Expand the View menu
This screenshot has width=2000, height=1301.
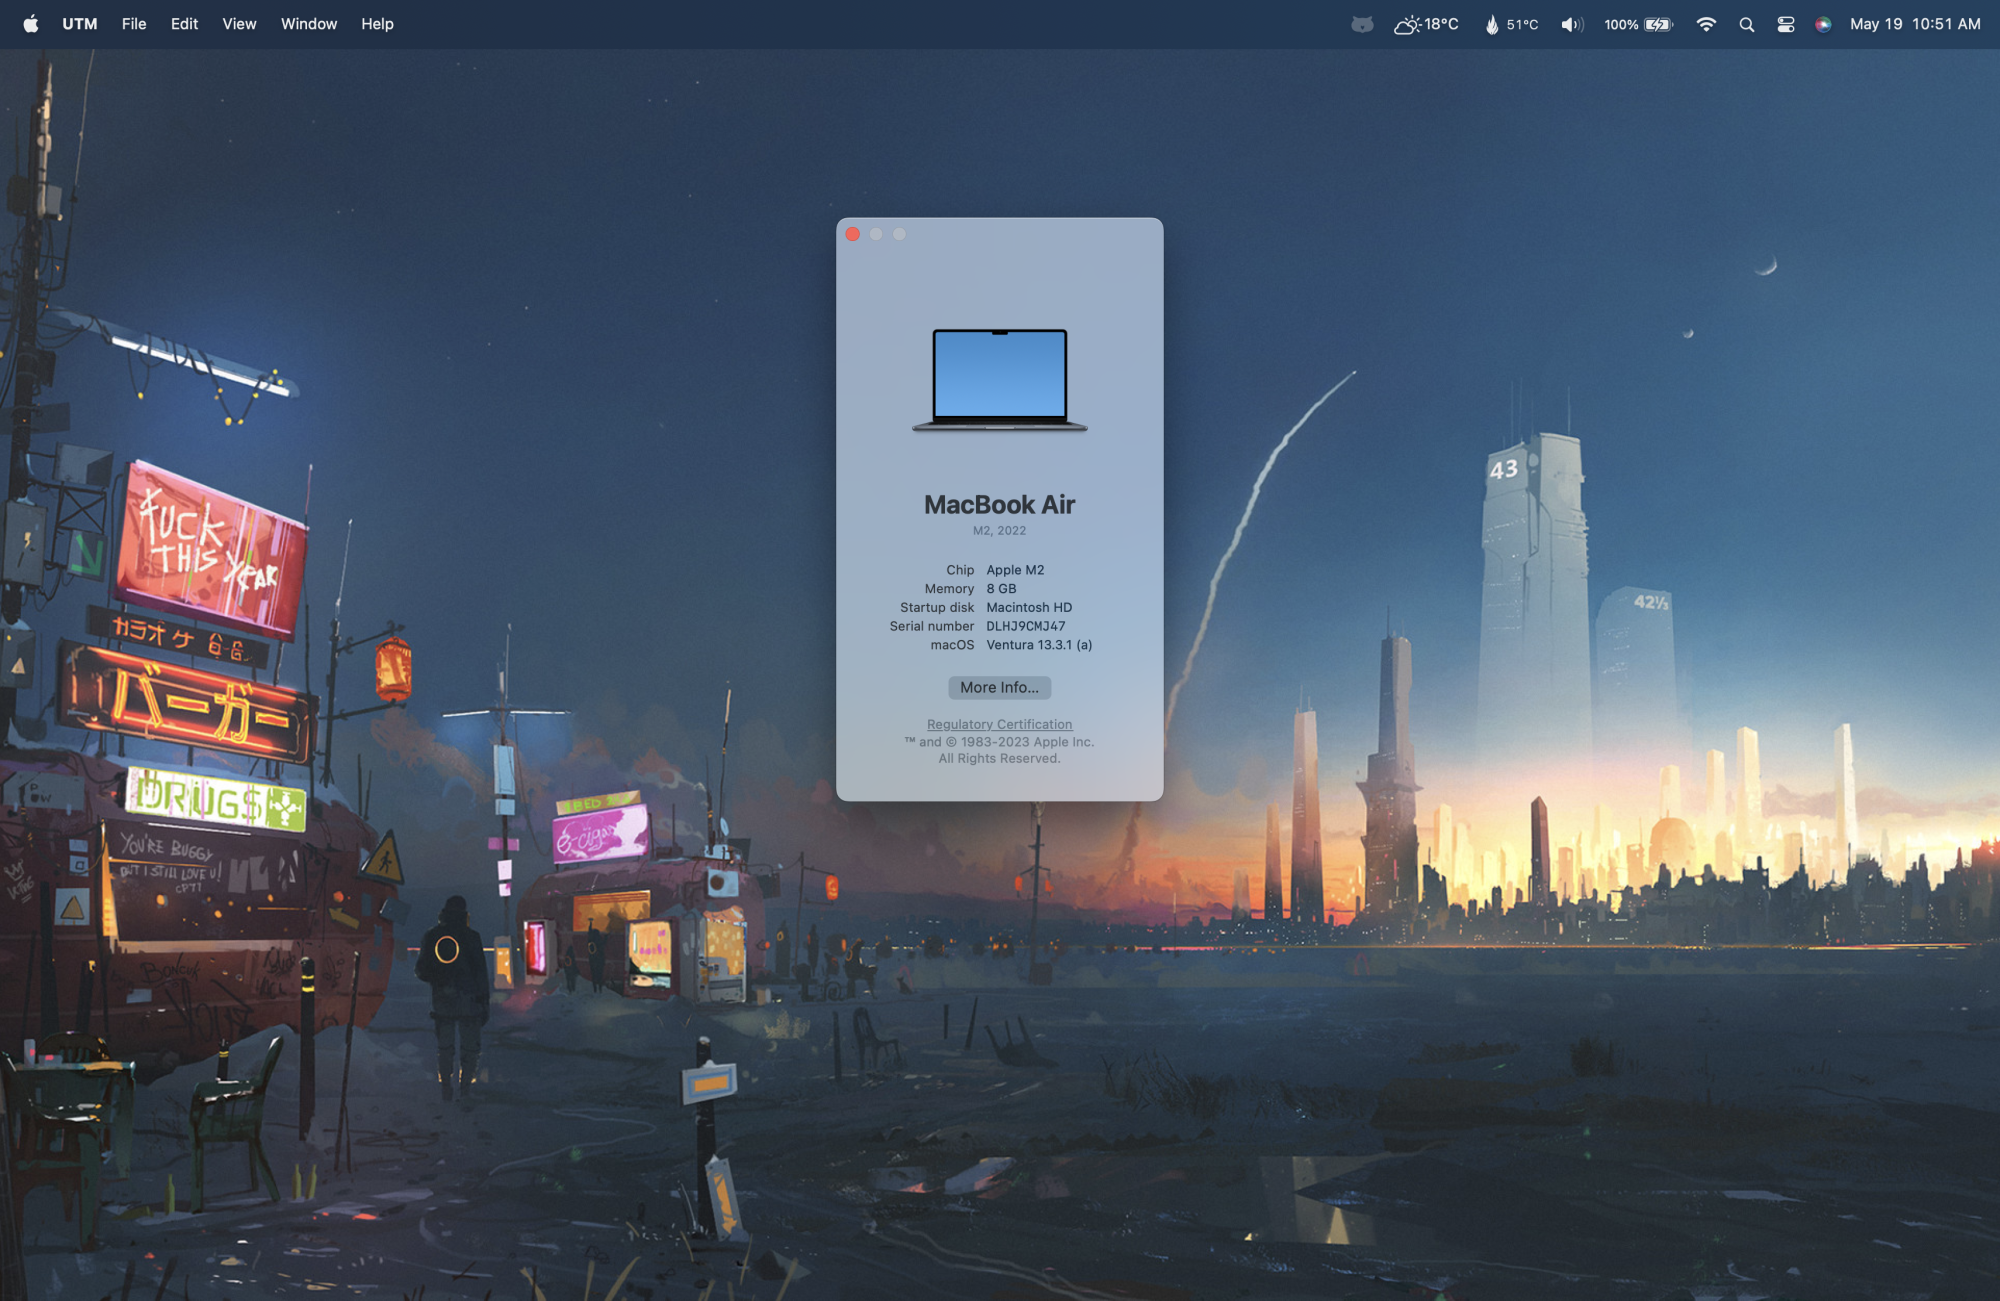point(239,24)
